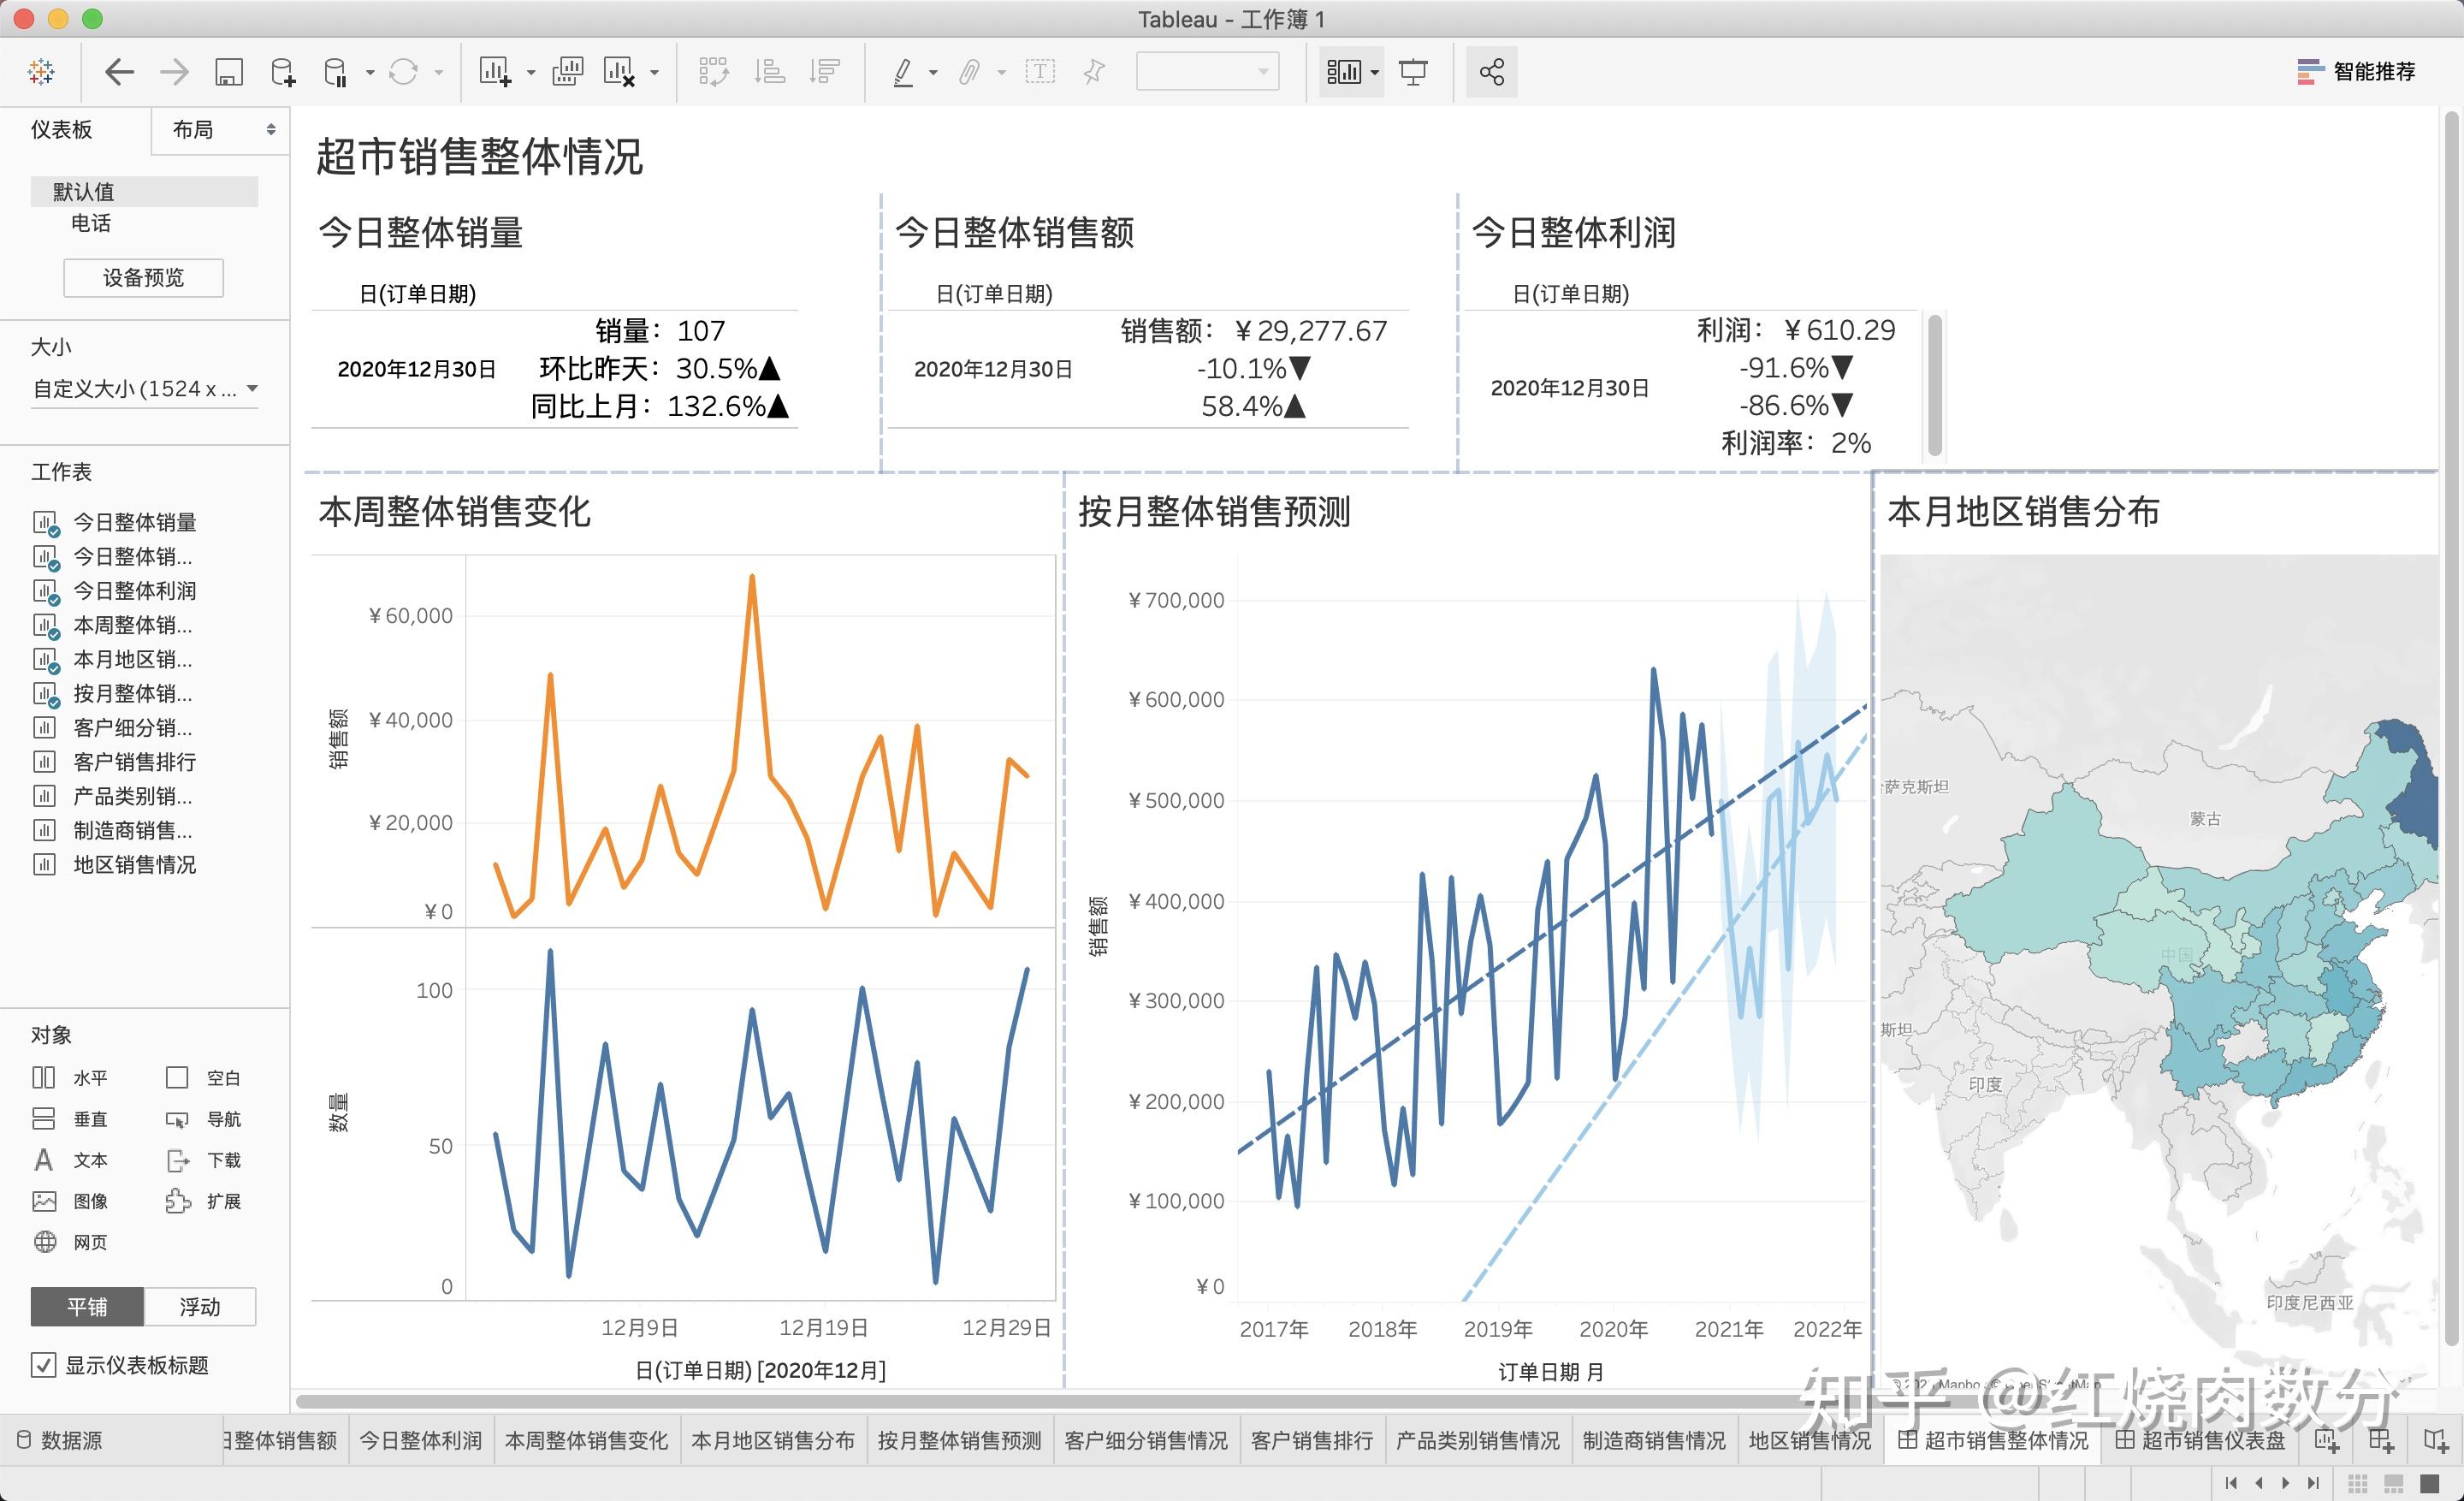This screenshot has height=1501, width=2464.
Task: Open the 自定义大小 size dropdown
Action: (x=144, y=389)
